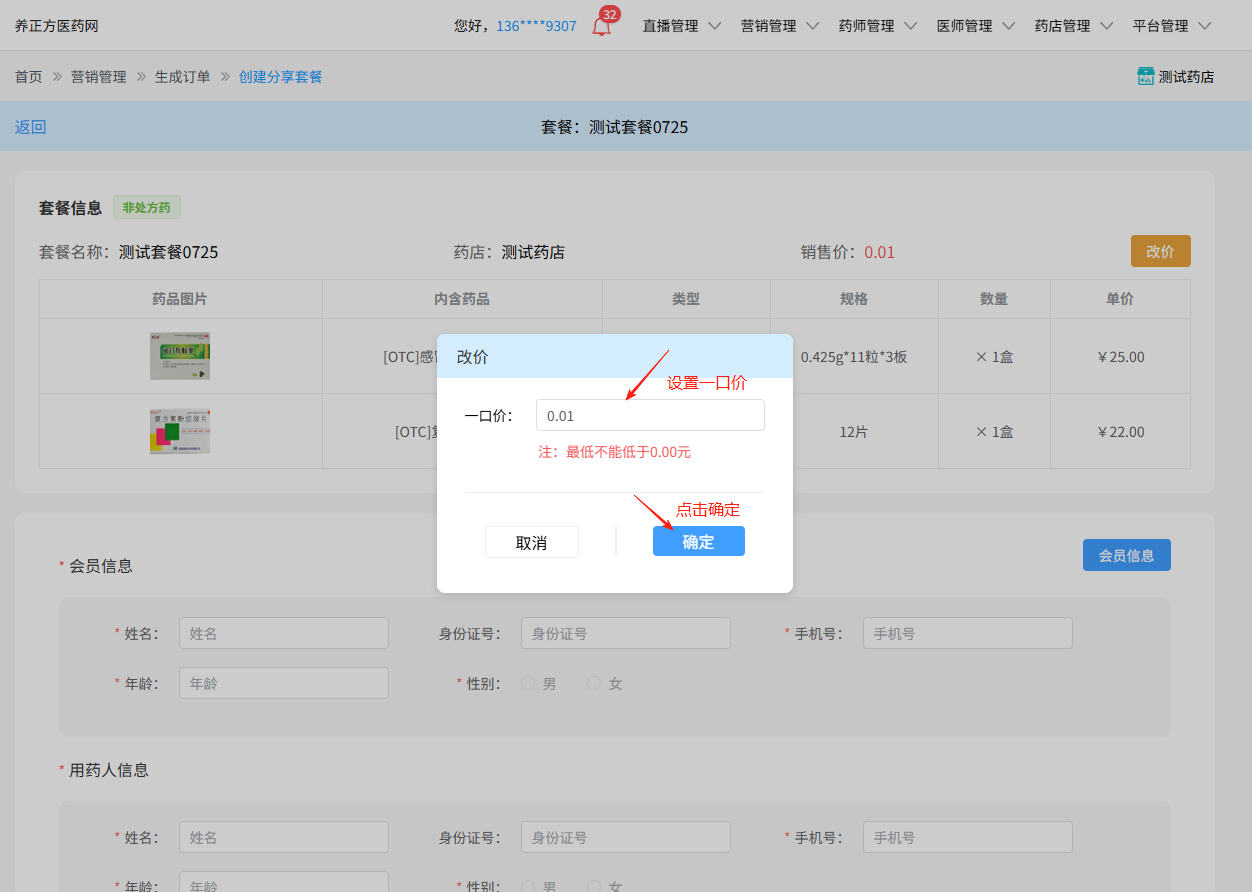Click the ¥25.00 unit price
Viewport: 1252px width, 892px height.
pos(1120,356)
